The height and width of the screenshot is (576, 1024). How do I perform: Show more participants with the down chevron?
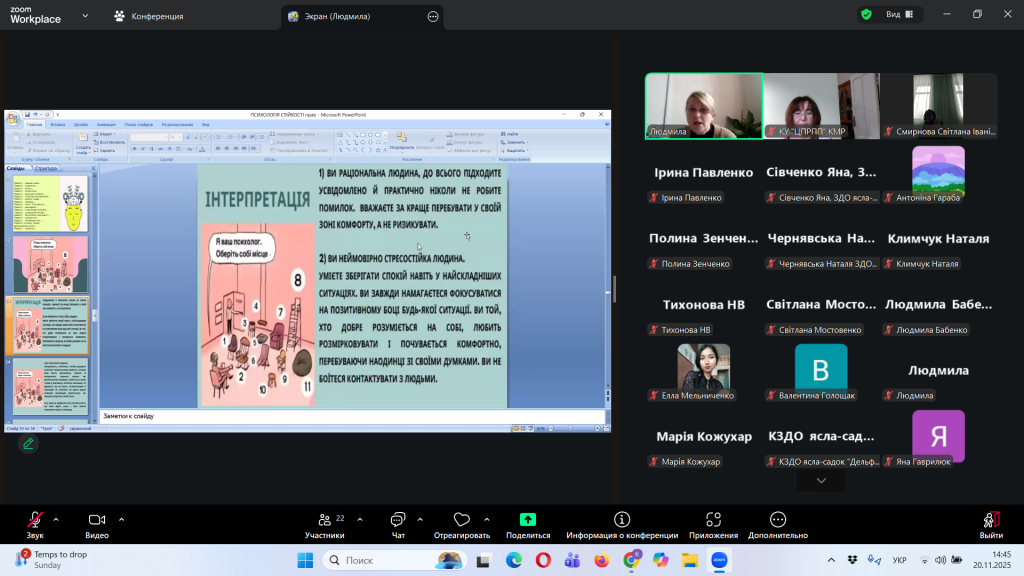click(821, 481)
